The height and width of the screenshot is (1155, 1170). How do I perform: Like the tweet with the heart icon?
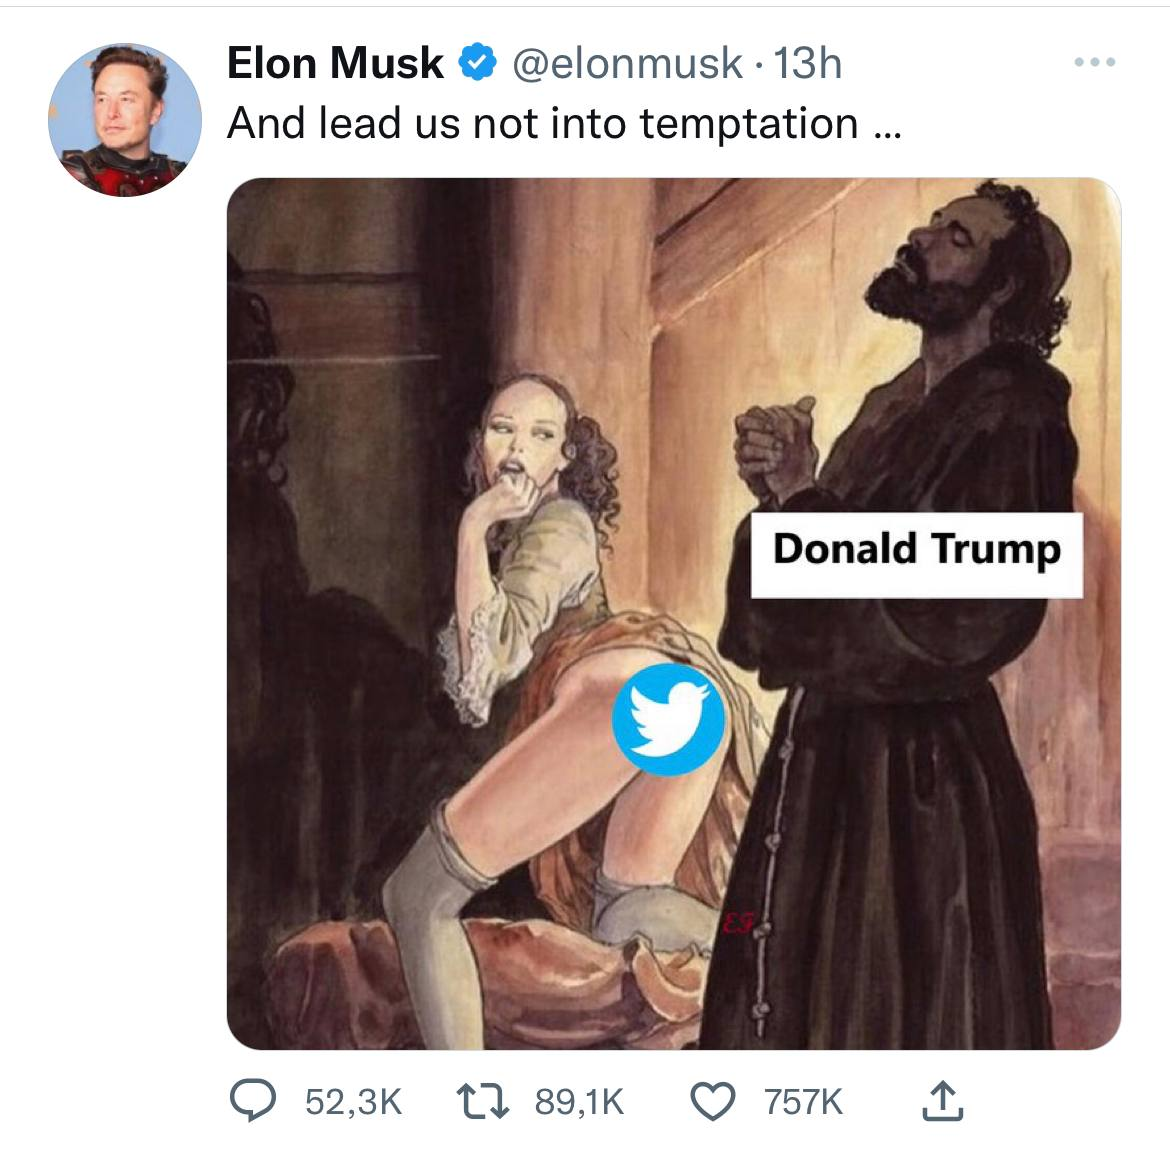713,1102
